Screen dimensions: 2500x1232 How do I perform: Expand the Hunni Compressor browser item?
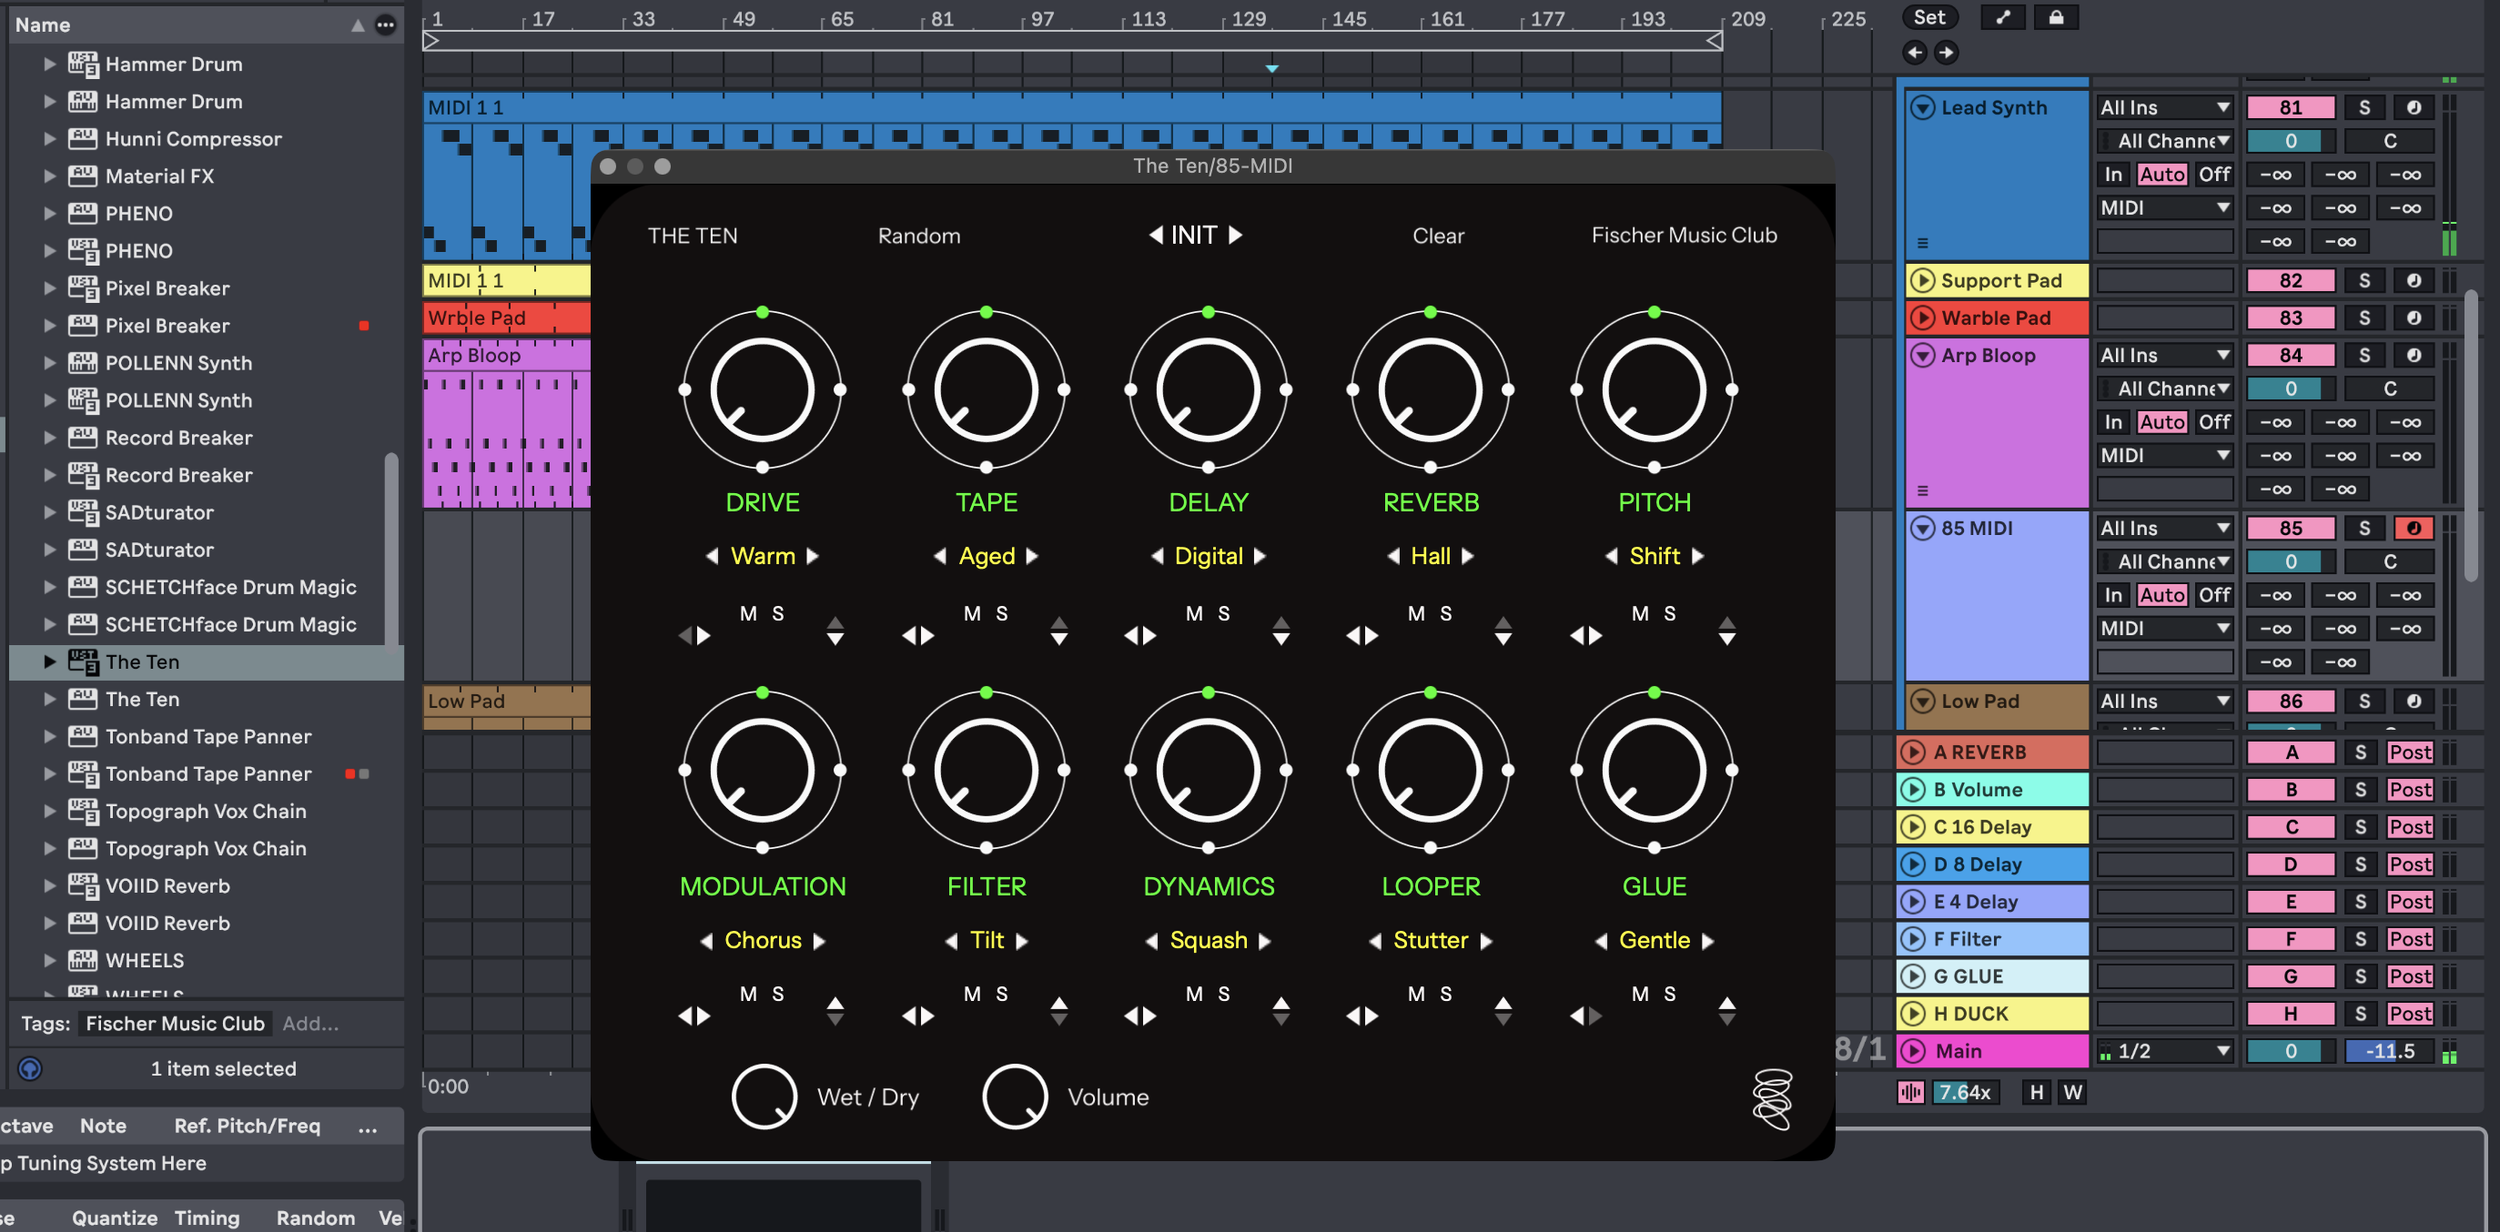49,139
